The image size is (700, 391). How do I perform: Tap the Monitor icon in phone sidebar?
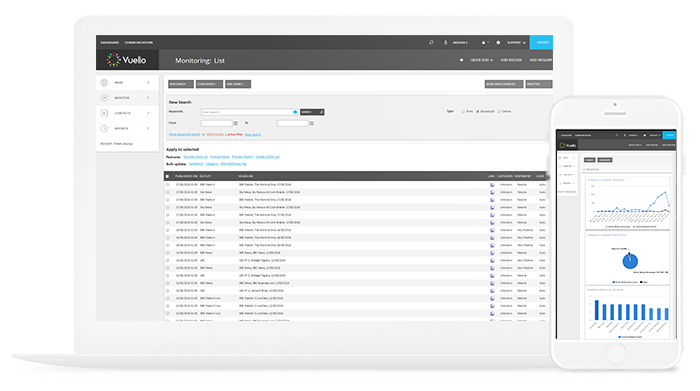(x=561, y=166)
